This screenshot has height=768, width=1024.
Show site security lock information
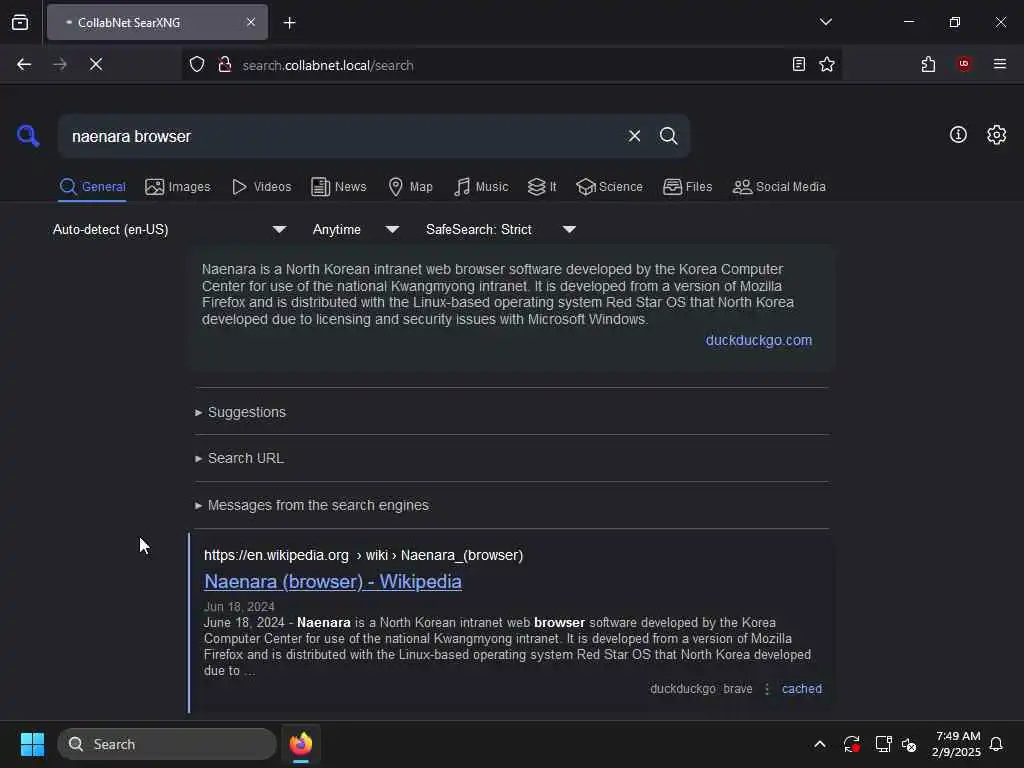click(x=225, y=65)
